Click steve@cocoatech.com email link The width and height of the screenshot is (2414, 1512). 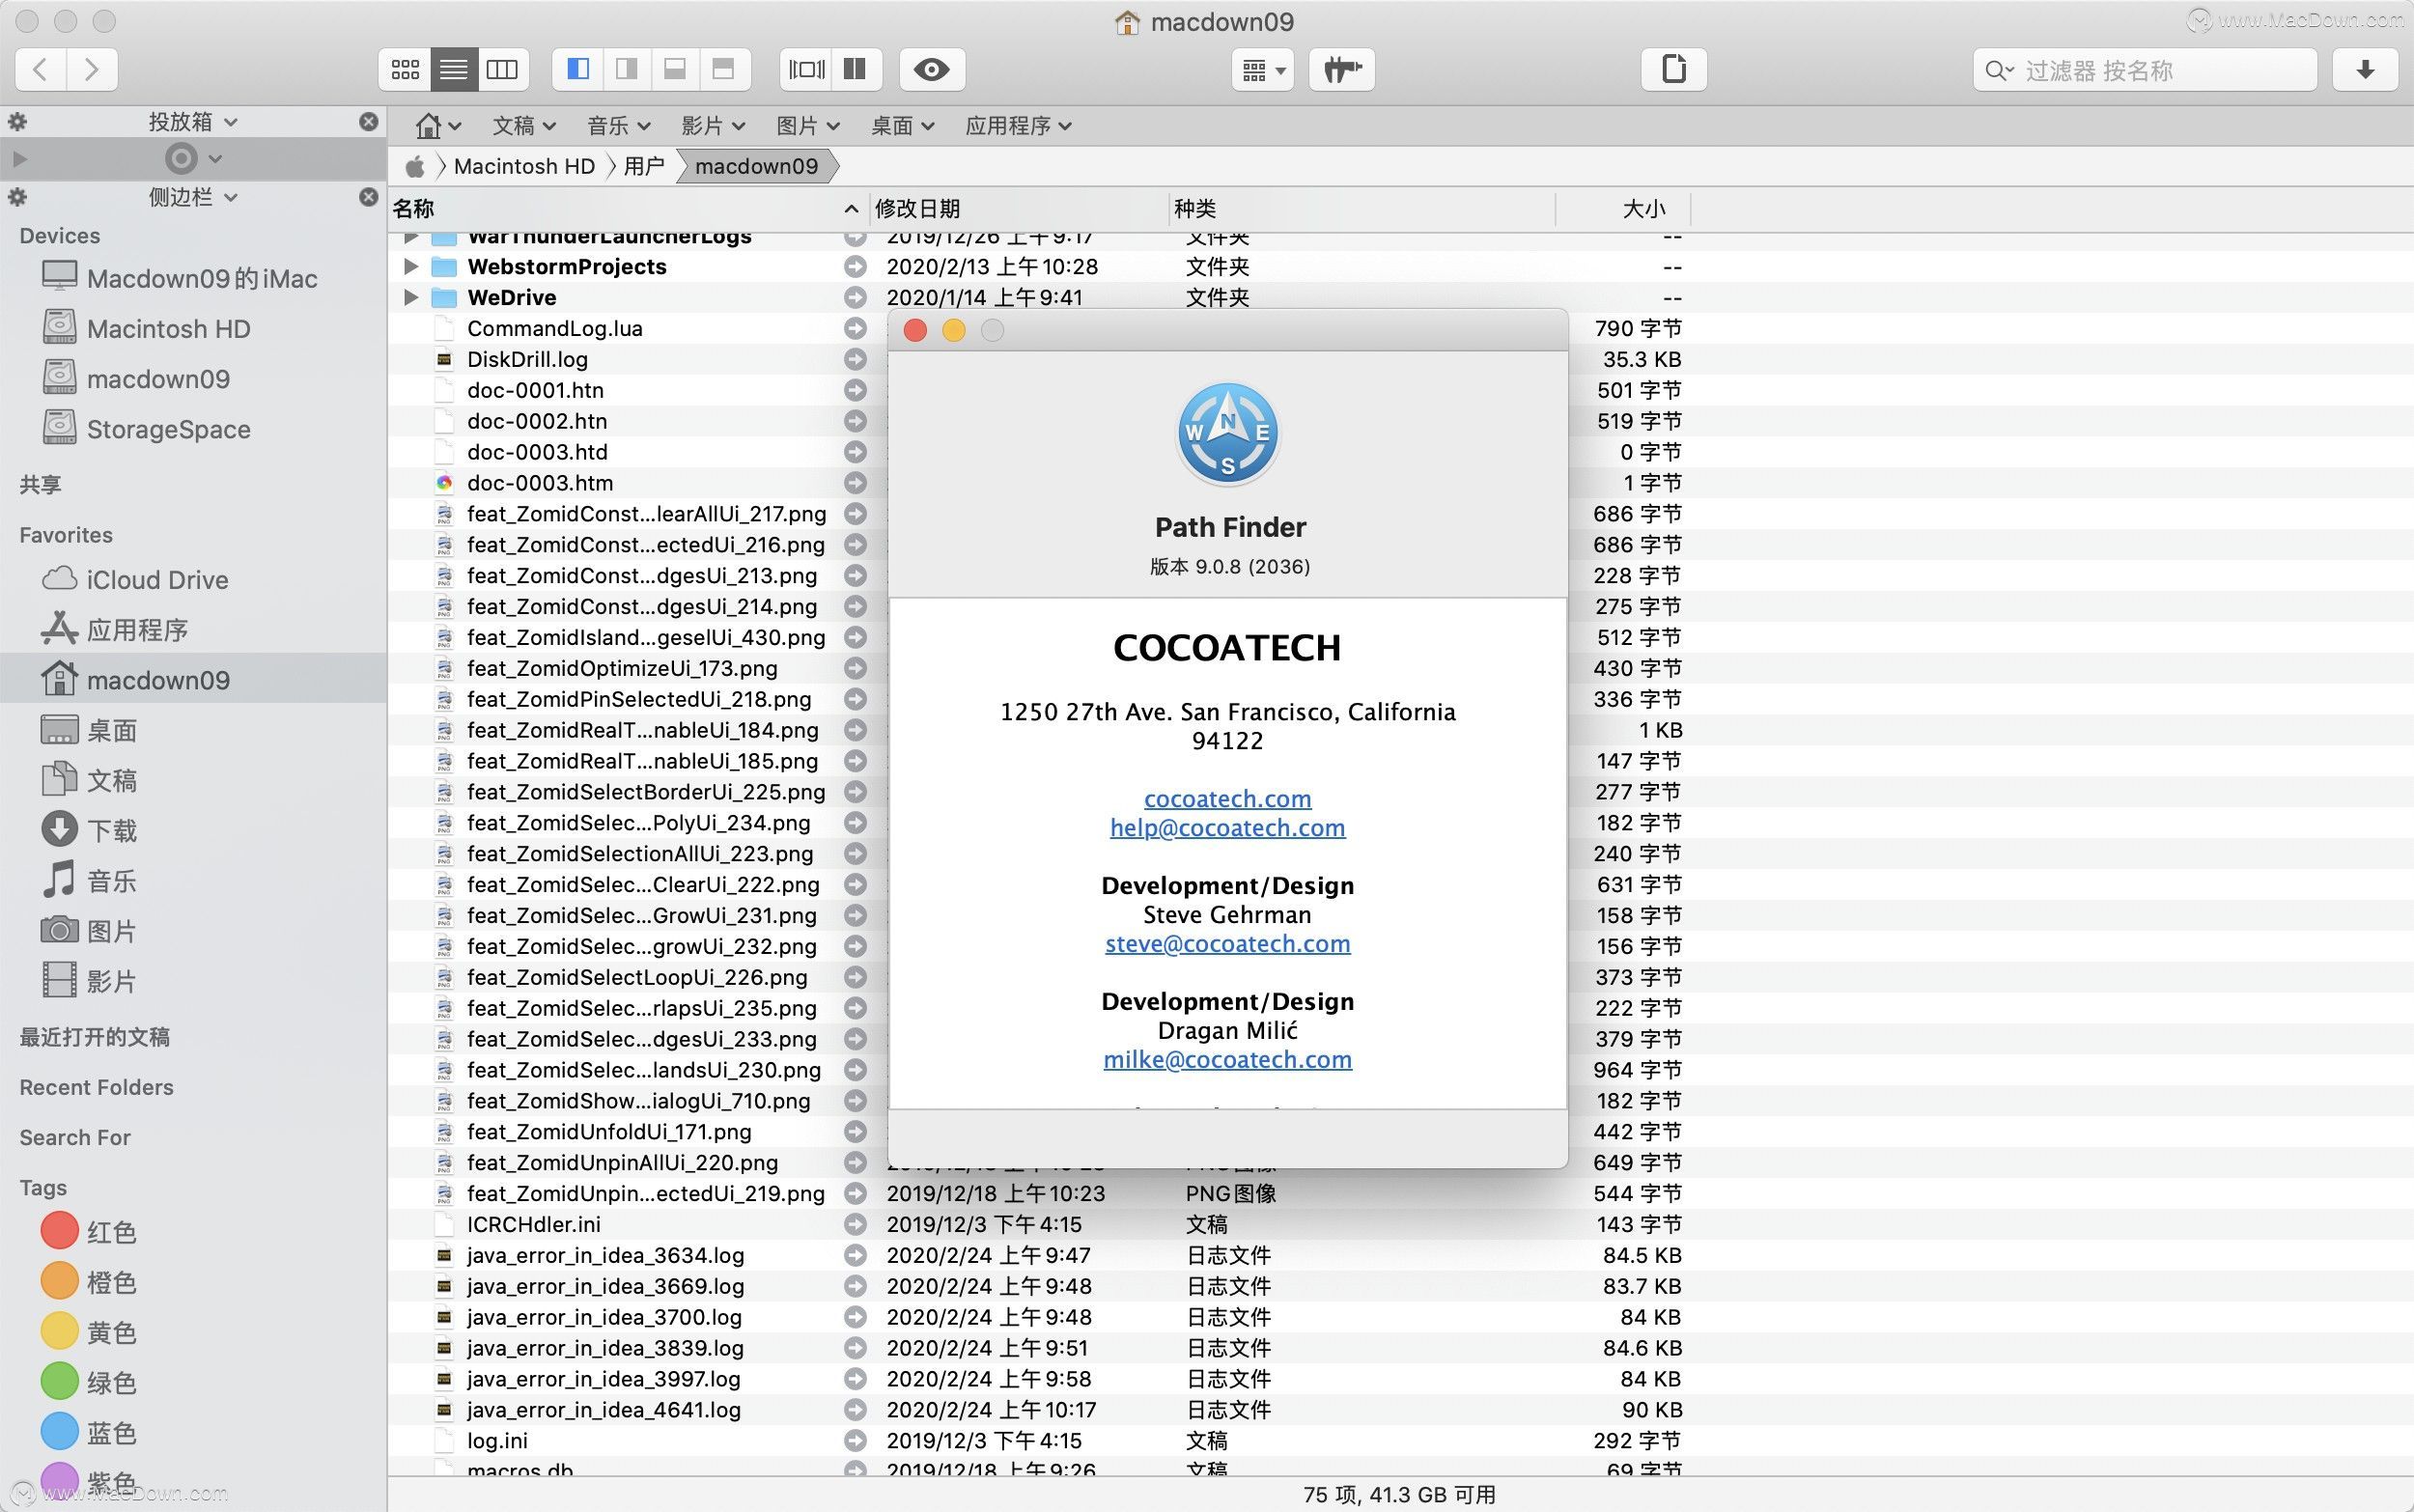(x=1227, y=943)
